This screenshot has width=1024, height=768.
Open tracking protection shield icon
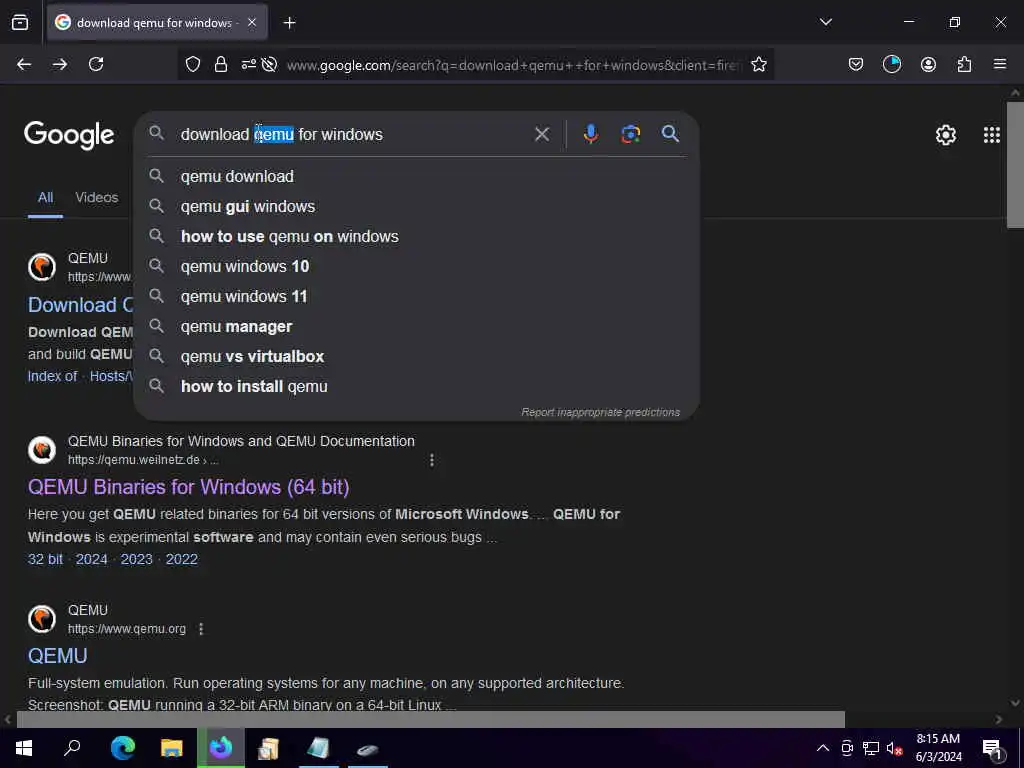point(193,64)
